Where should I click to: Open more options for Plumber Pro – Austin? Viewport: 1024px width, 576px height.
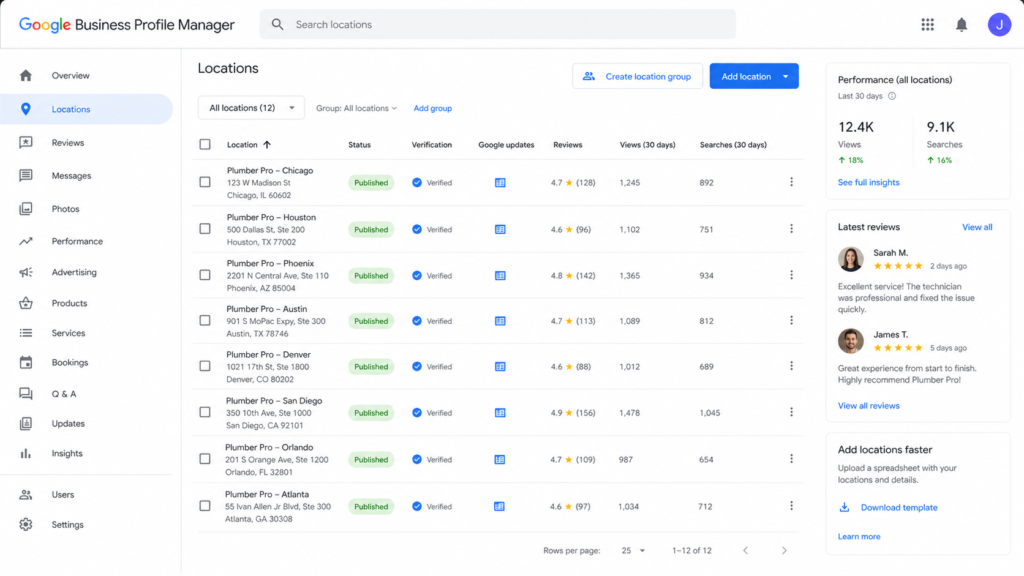791,320
